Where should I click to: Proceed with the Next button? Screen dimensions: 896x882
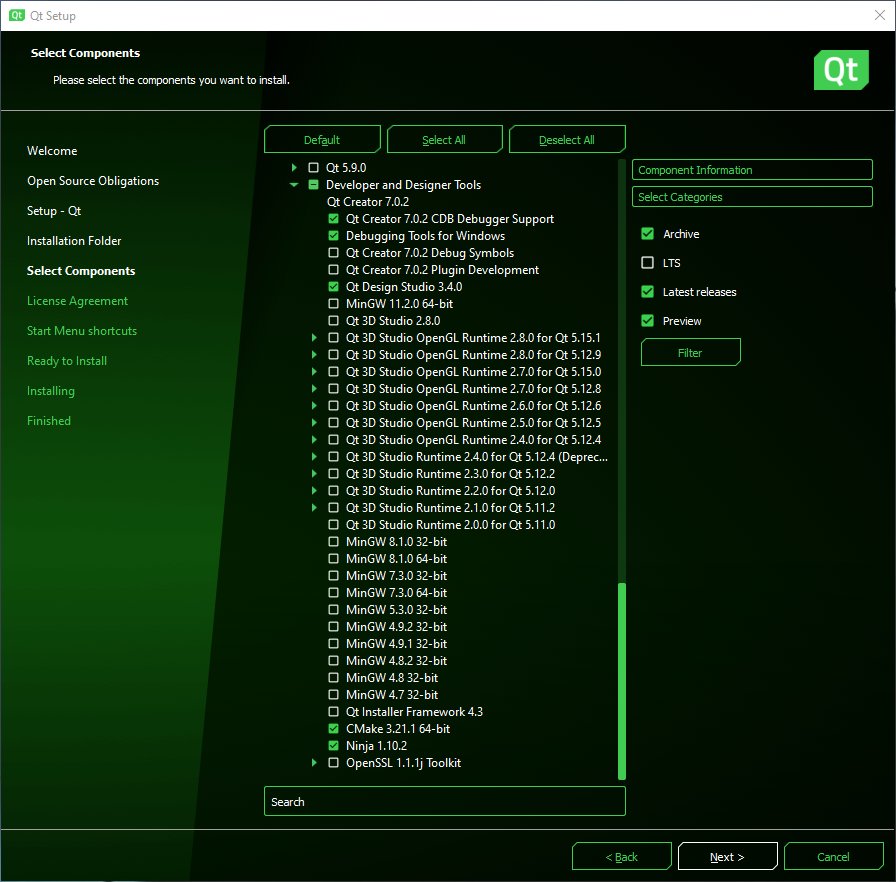point(727,856)
